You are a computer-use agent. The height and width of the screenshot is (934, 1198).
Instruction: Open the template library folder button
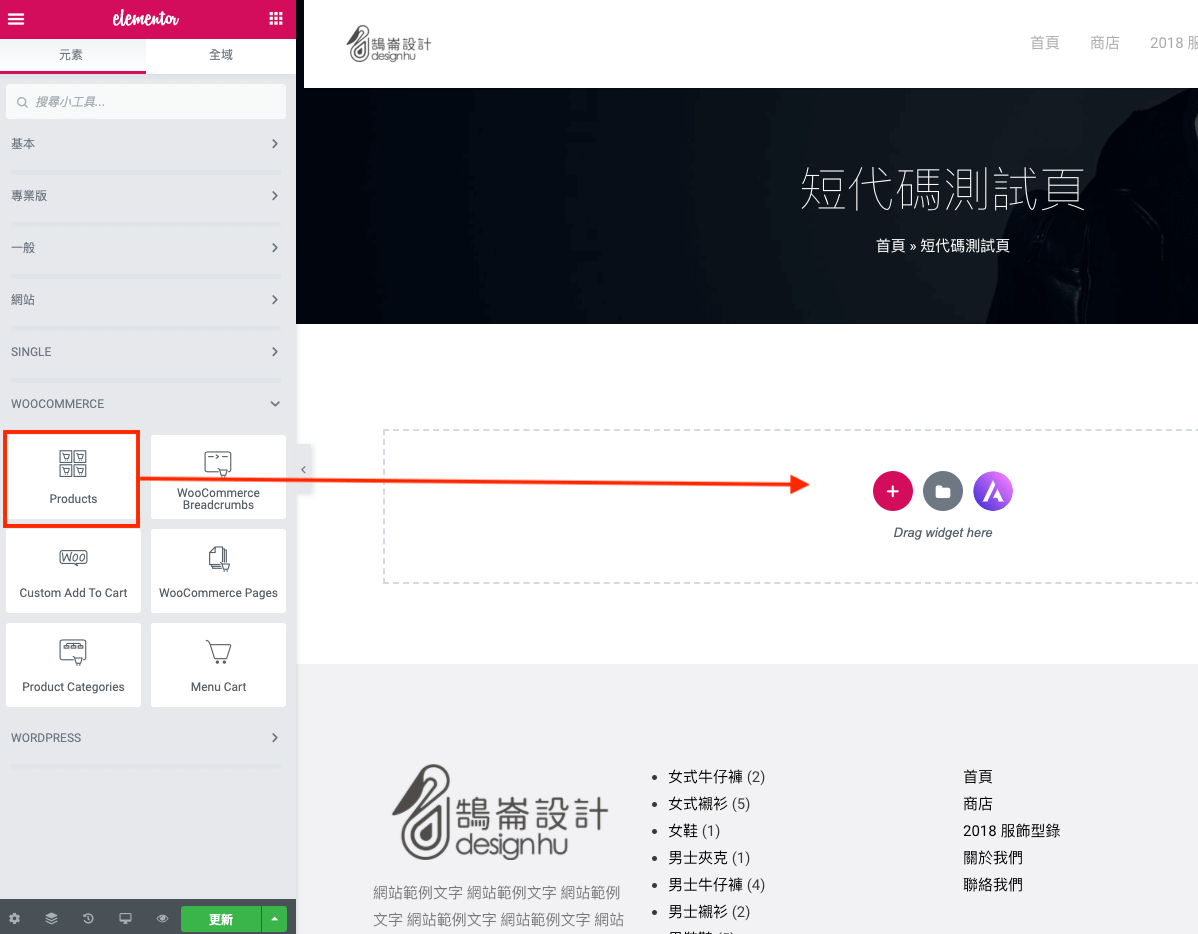[942, 491]
